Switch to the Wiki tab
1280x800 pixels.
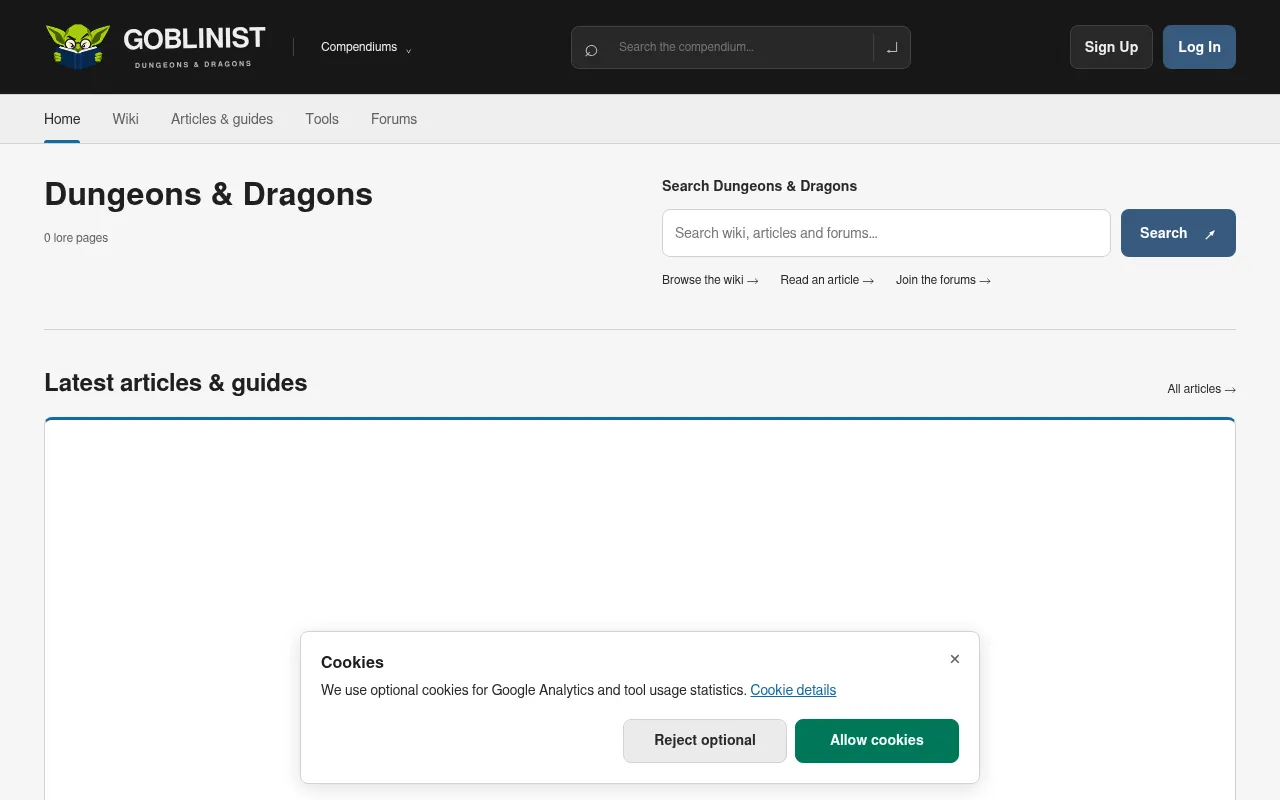pos(126,119)
